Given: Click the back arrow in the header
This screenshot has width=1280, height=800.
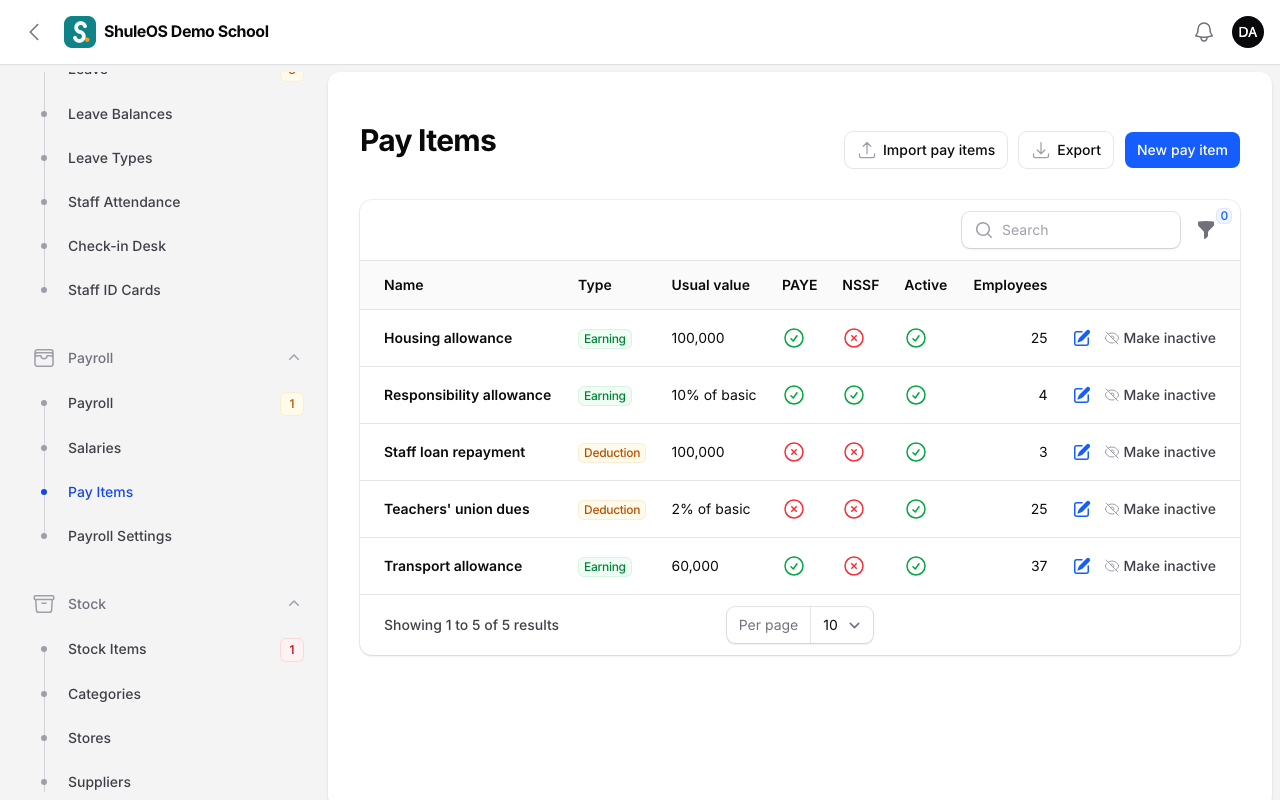Looking at the screenshot, I should [x=34, y=32].
